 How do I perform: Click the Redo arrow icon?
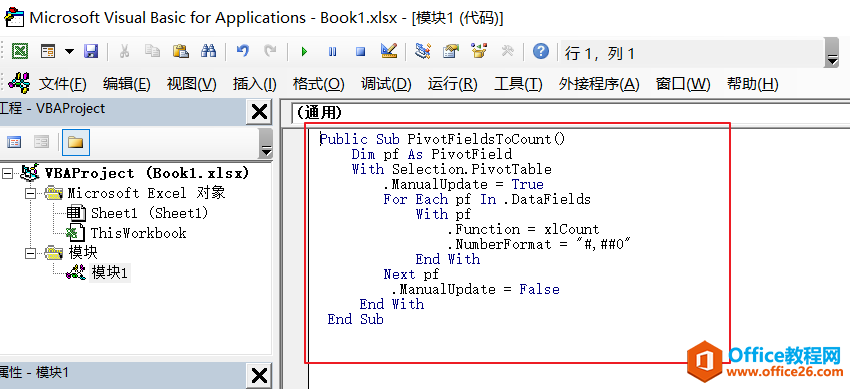tap(270, 51)
